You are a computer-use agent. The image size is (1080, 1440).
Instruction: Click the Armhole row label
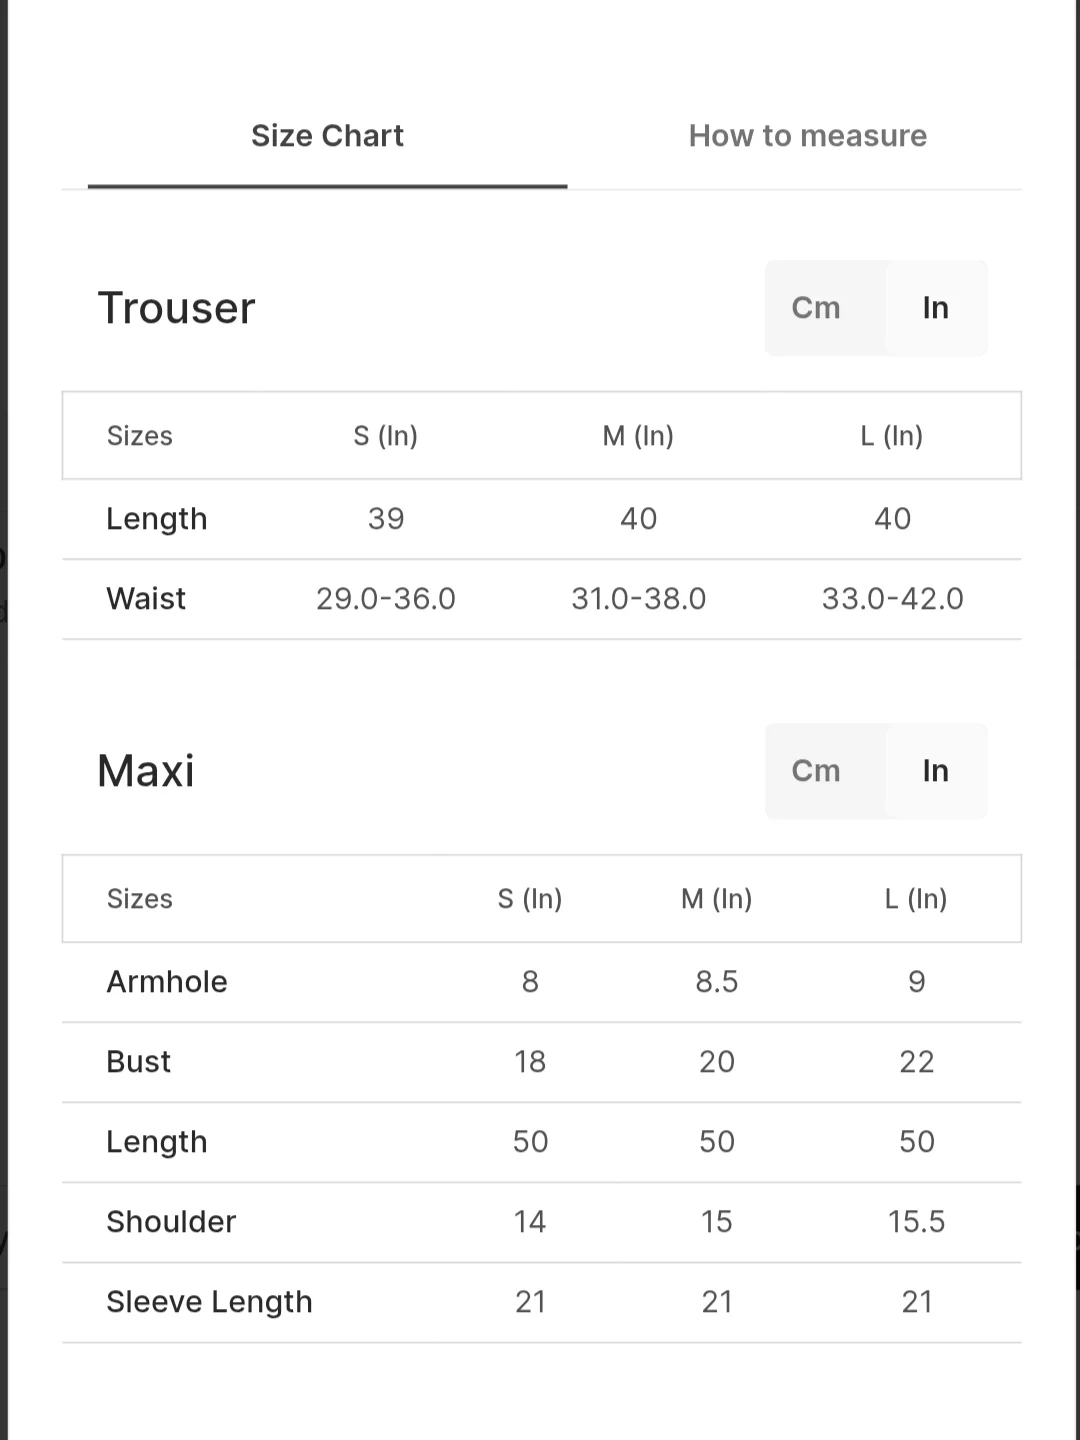(167, 982)
